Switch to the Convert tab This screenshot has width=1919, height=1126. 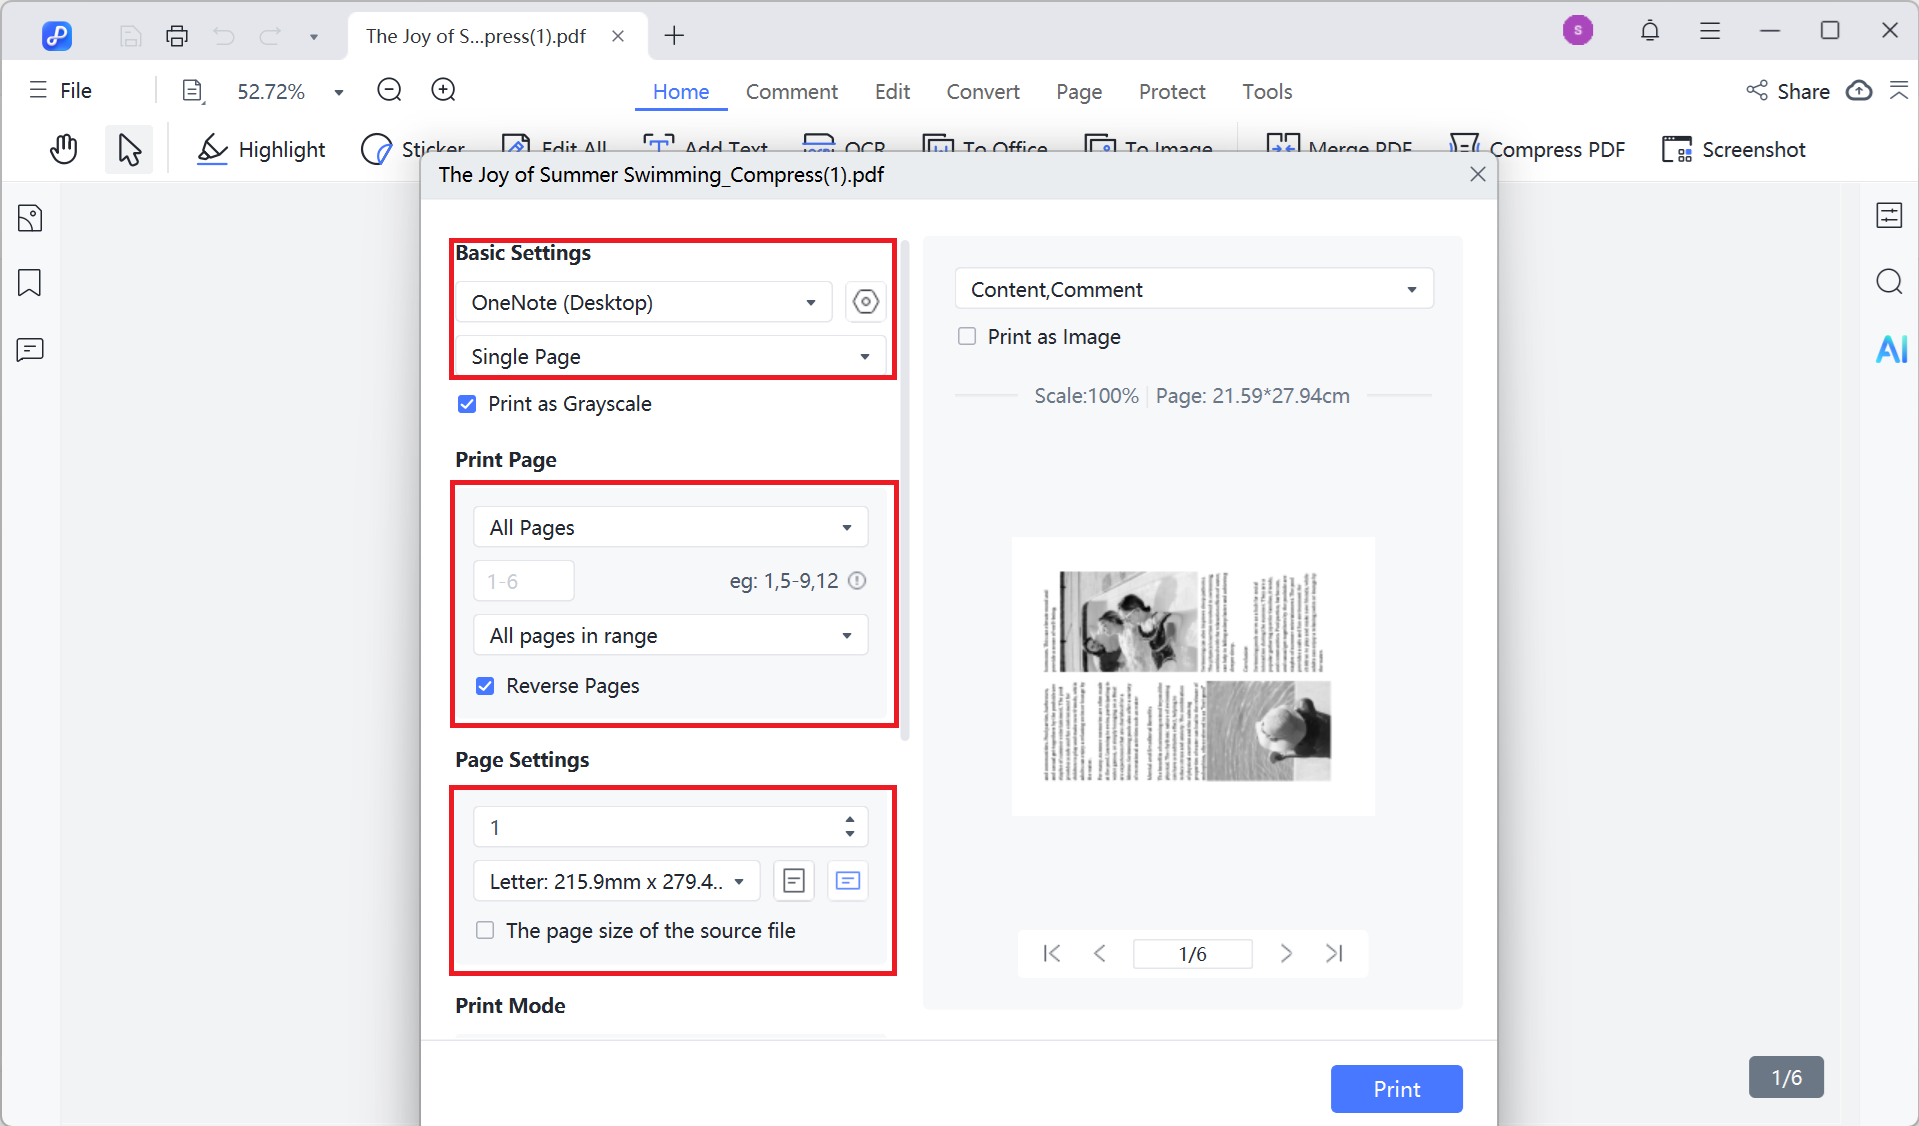click(982, 91)
